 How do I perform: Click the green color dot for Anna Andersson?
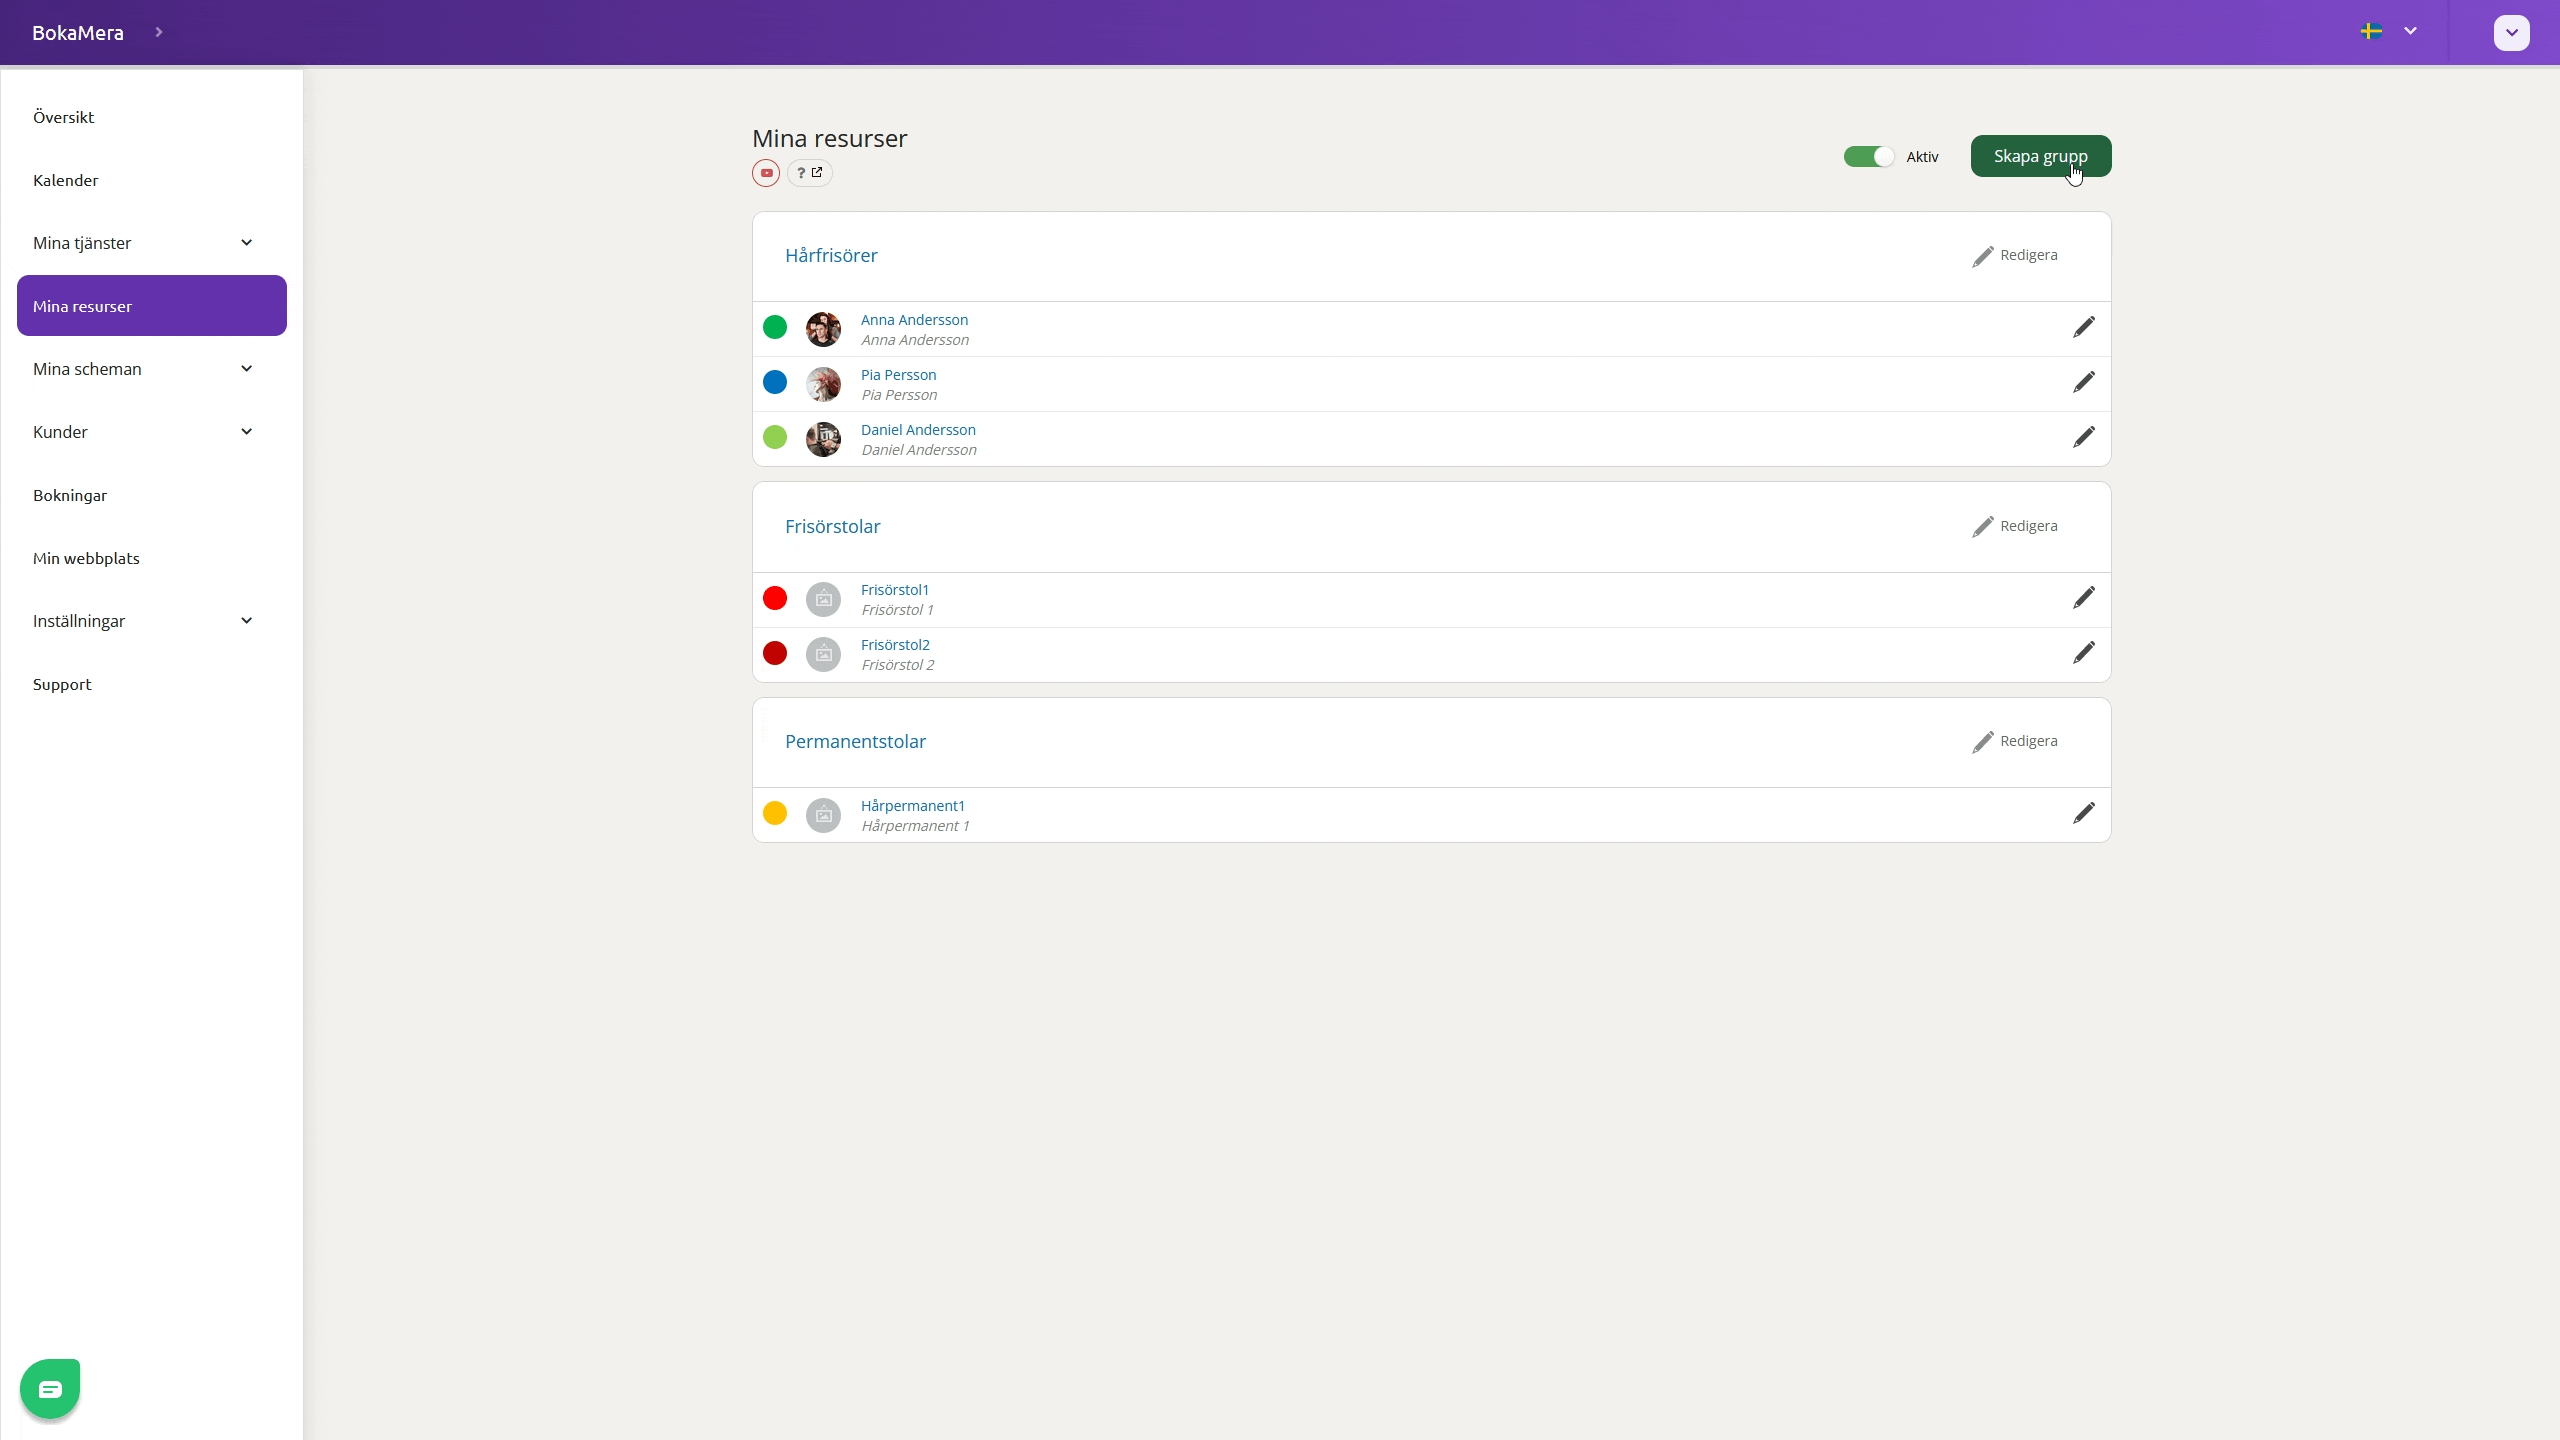tap(775, 327)
